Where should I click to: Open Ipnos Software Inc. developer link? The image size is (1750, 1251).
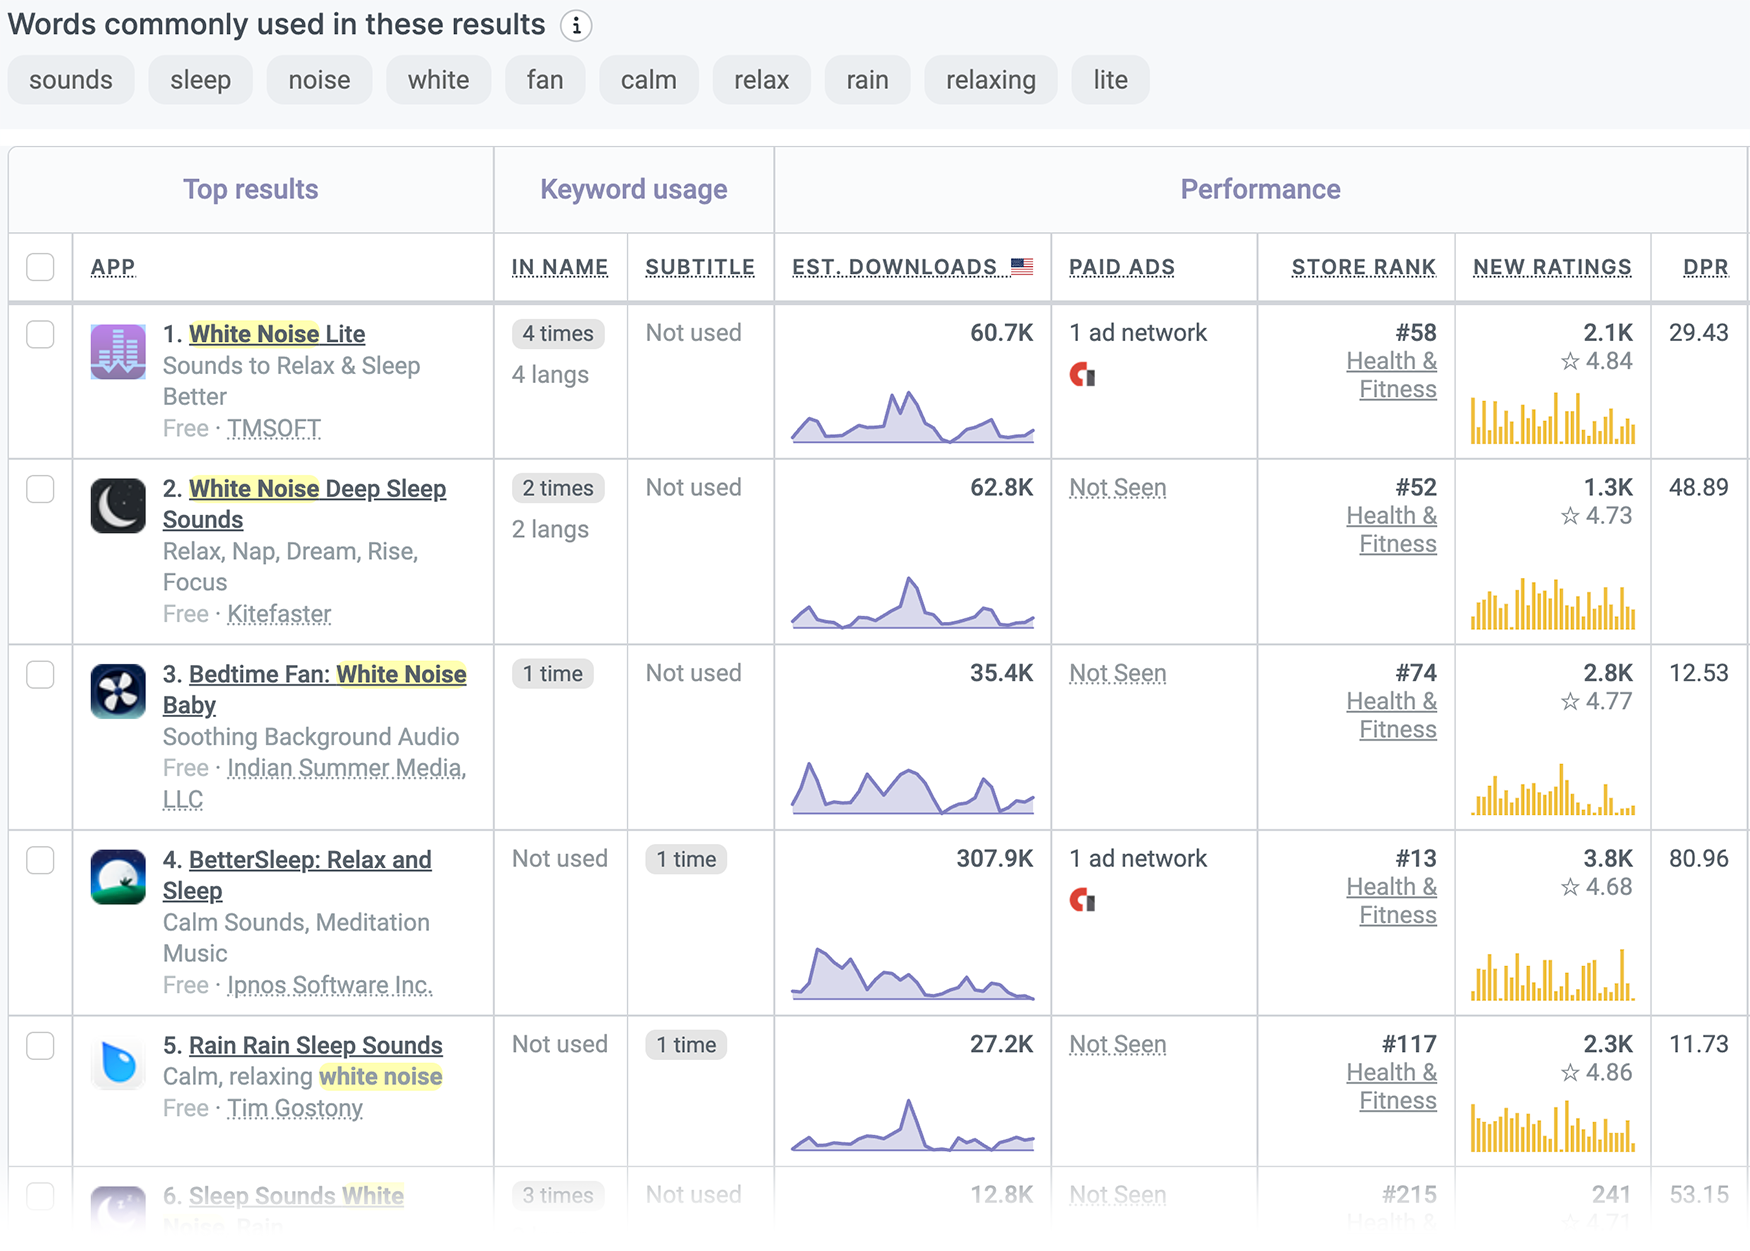pyautogui.click(x=330, y=985)
